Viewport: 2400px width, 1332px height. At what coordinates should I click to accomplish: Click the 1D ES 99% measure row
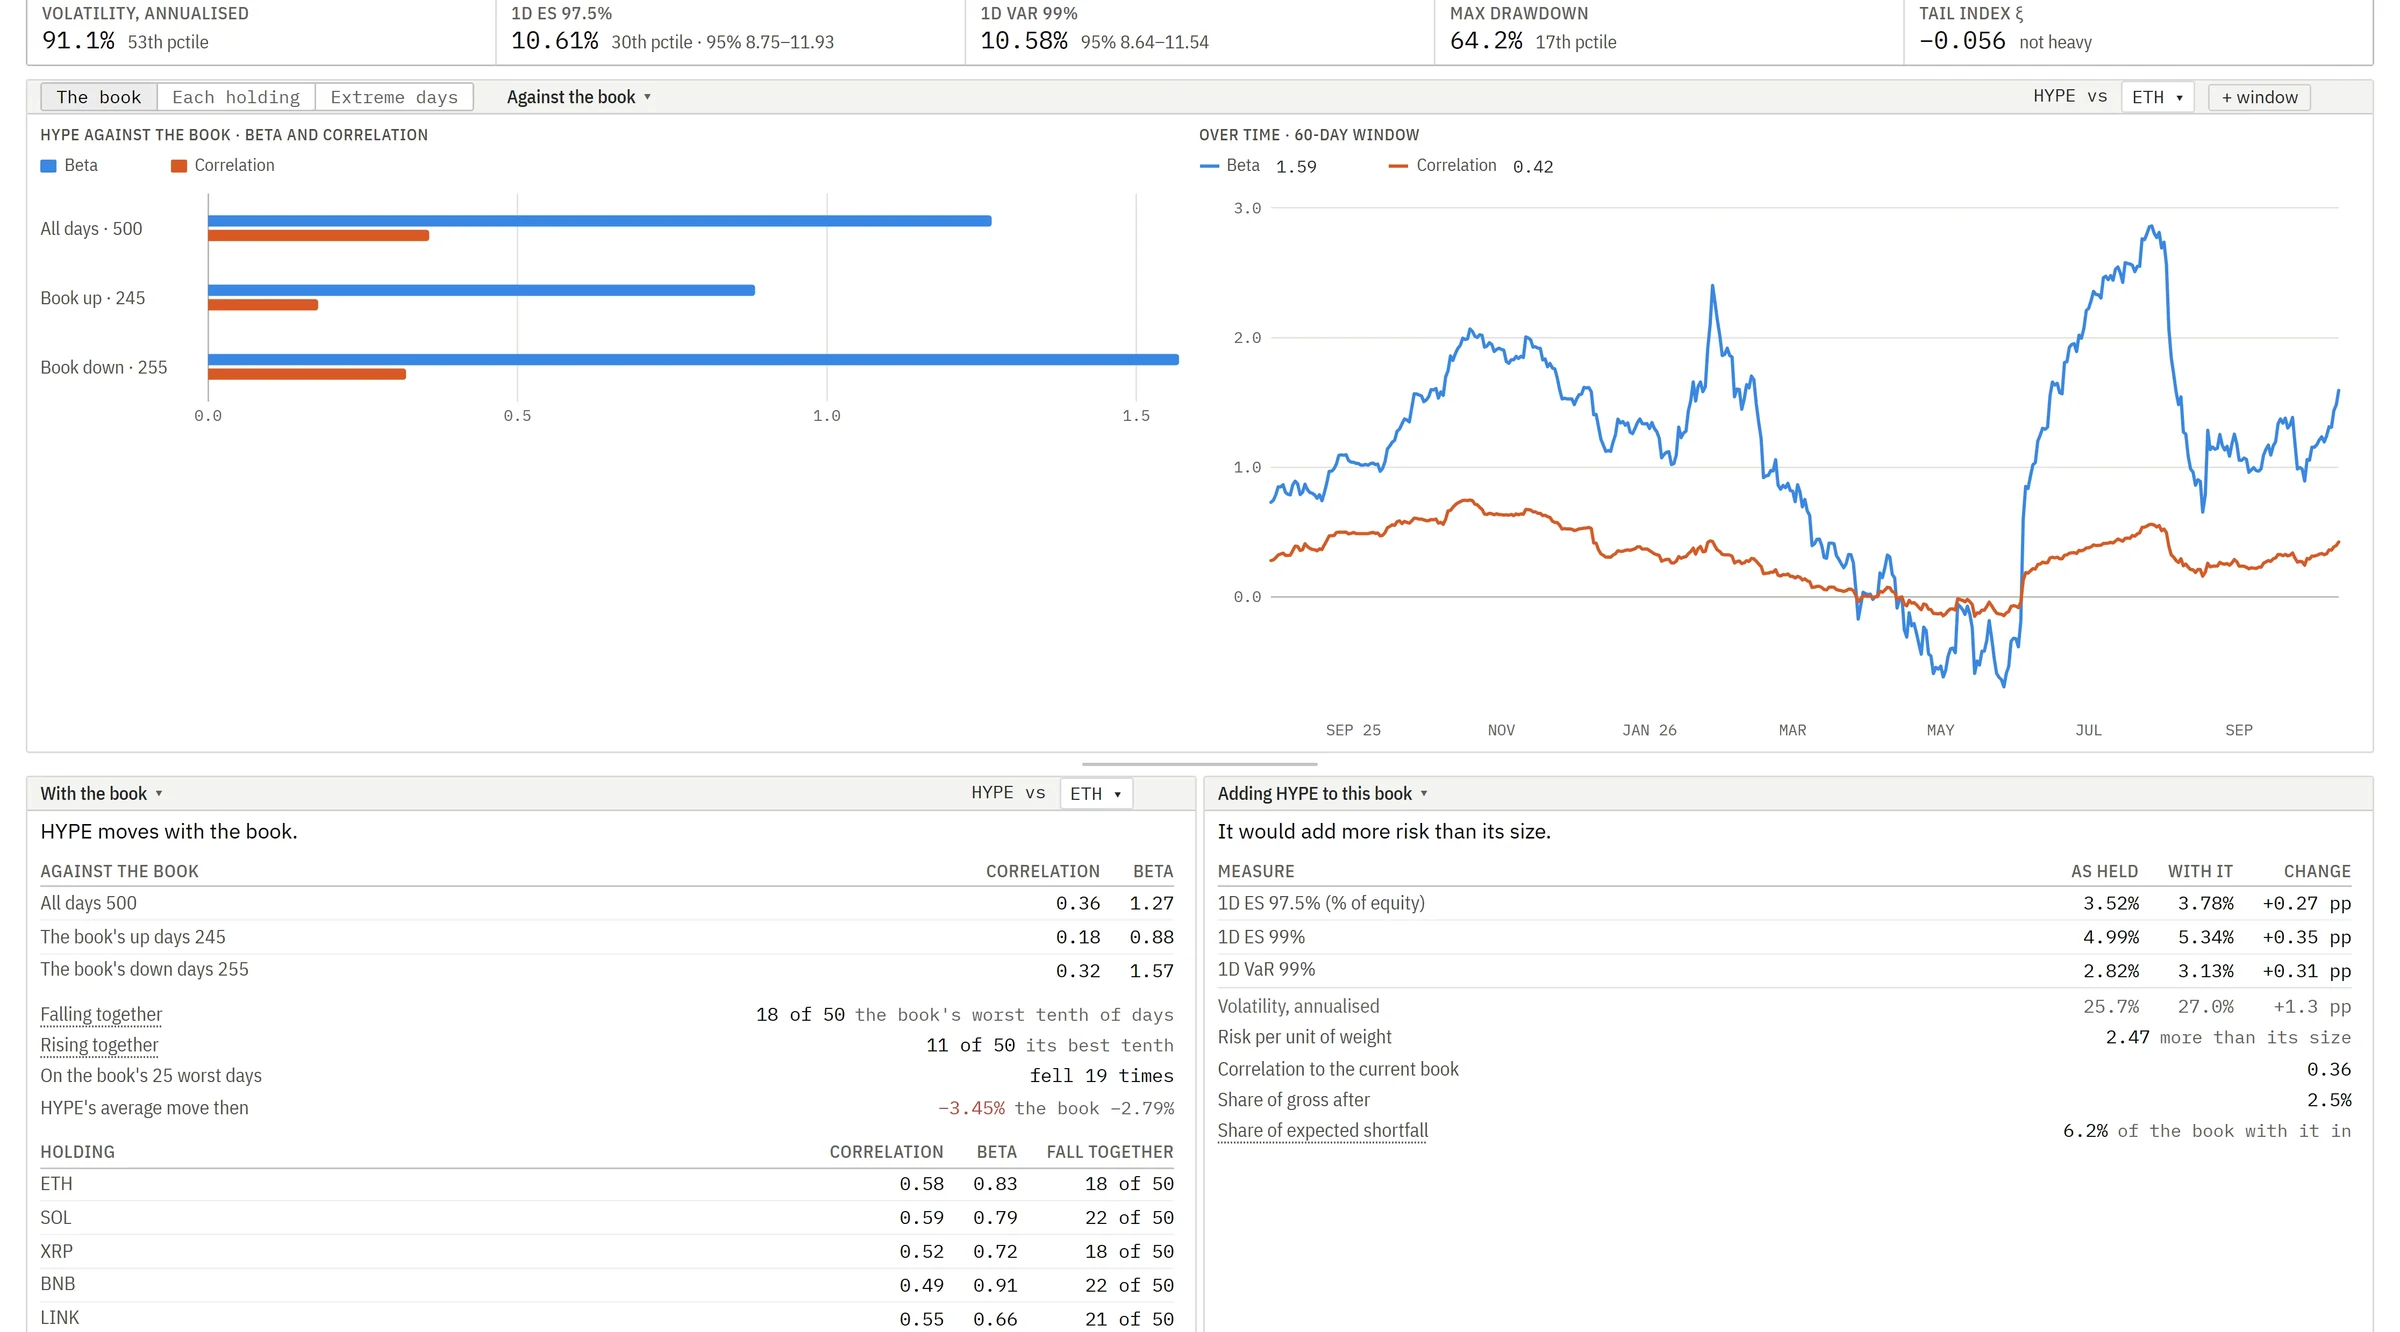[x=1784, y=937]
